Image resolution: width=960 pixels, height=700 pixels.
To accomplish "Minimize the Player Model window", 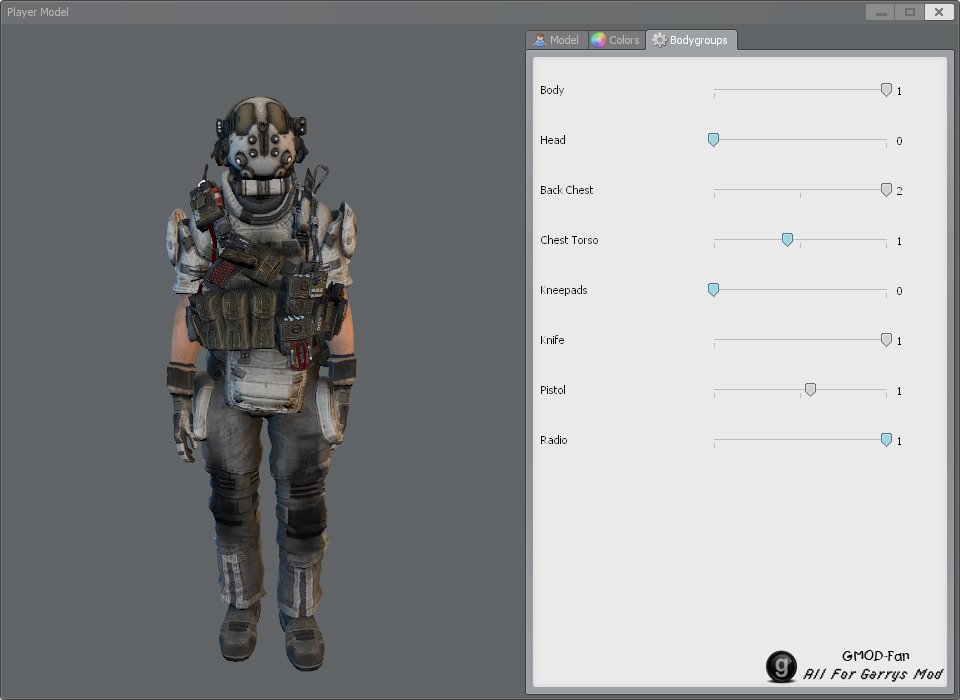I will pos(880,12).
